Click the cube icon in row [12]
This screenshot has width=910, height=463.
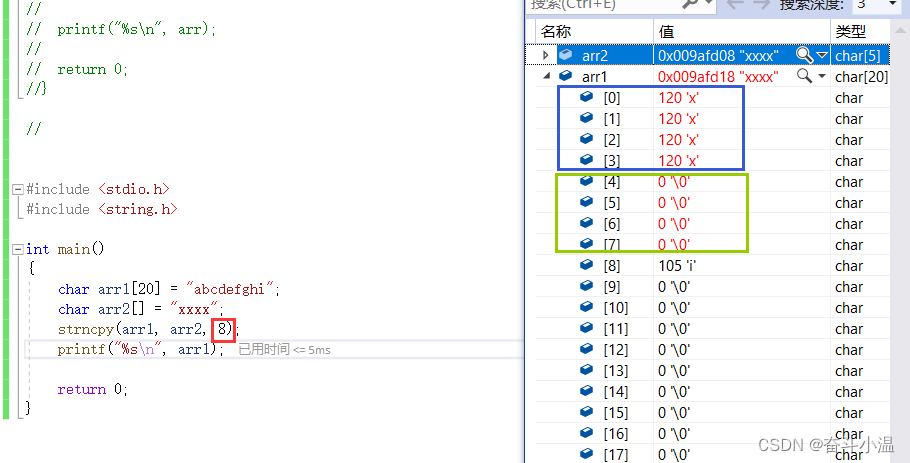click(587, 349)
